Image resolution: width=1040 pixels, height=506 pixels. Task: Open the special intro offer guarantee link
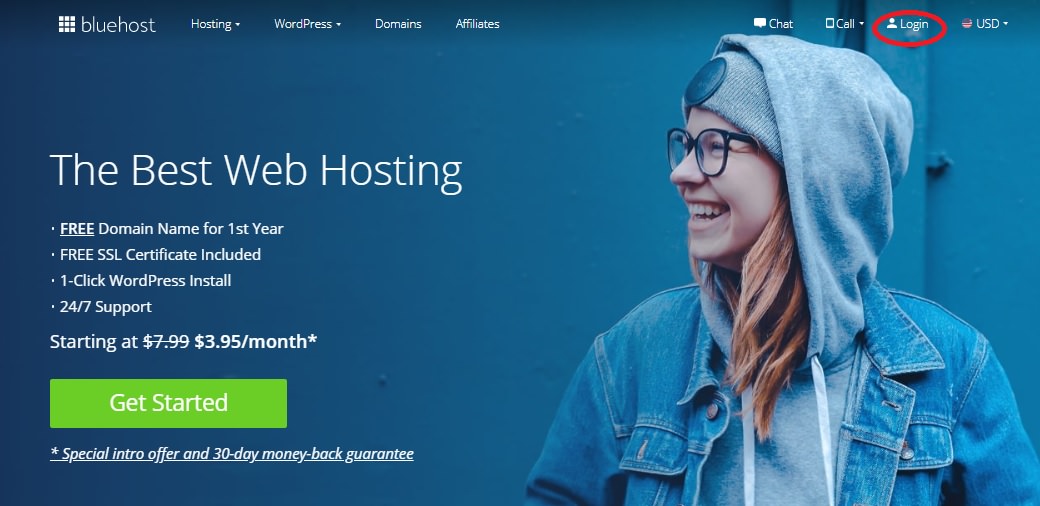tap(231, 454)
